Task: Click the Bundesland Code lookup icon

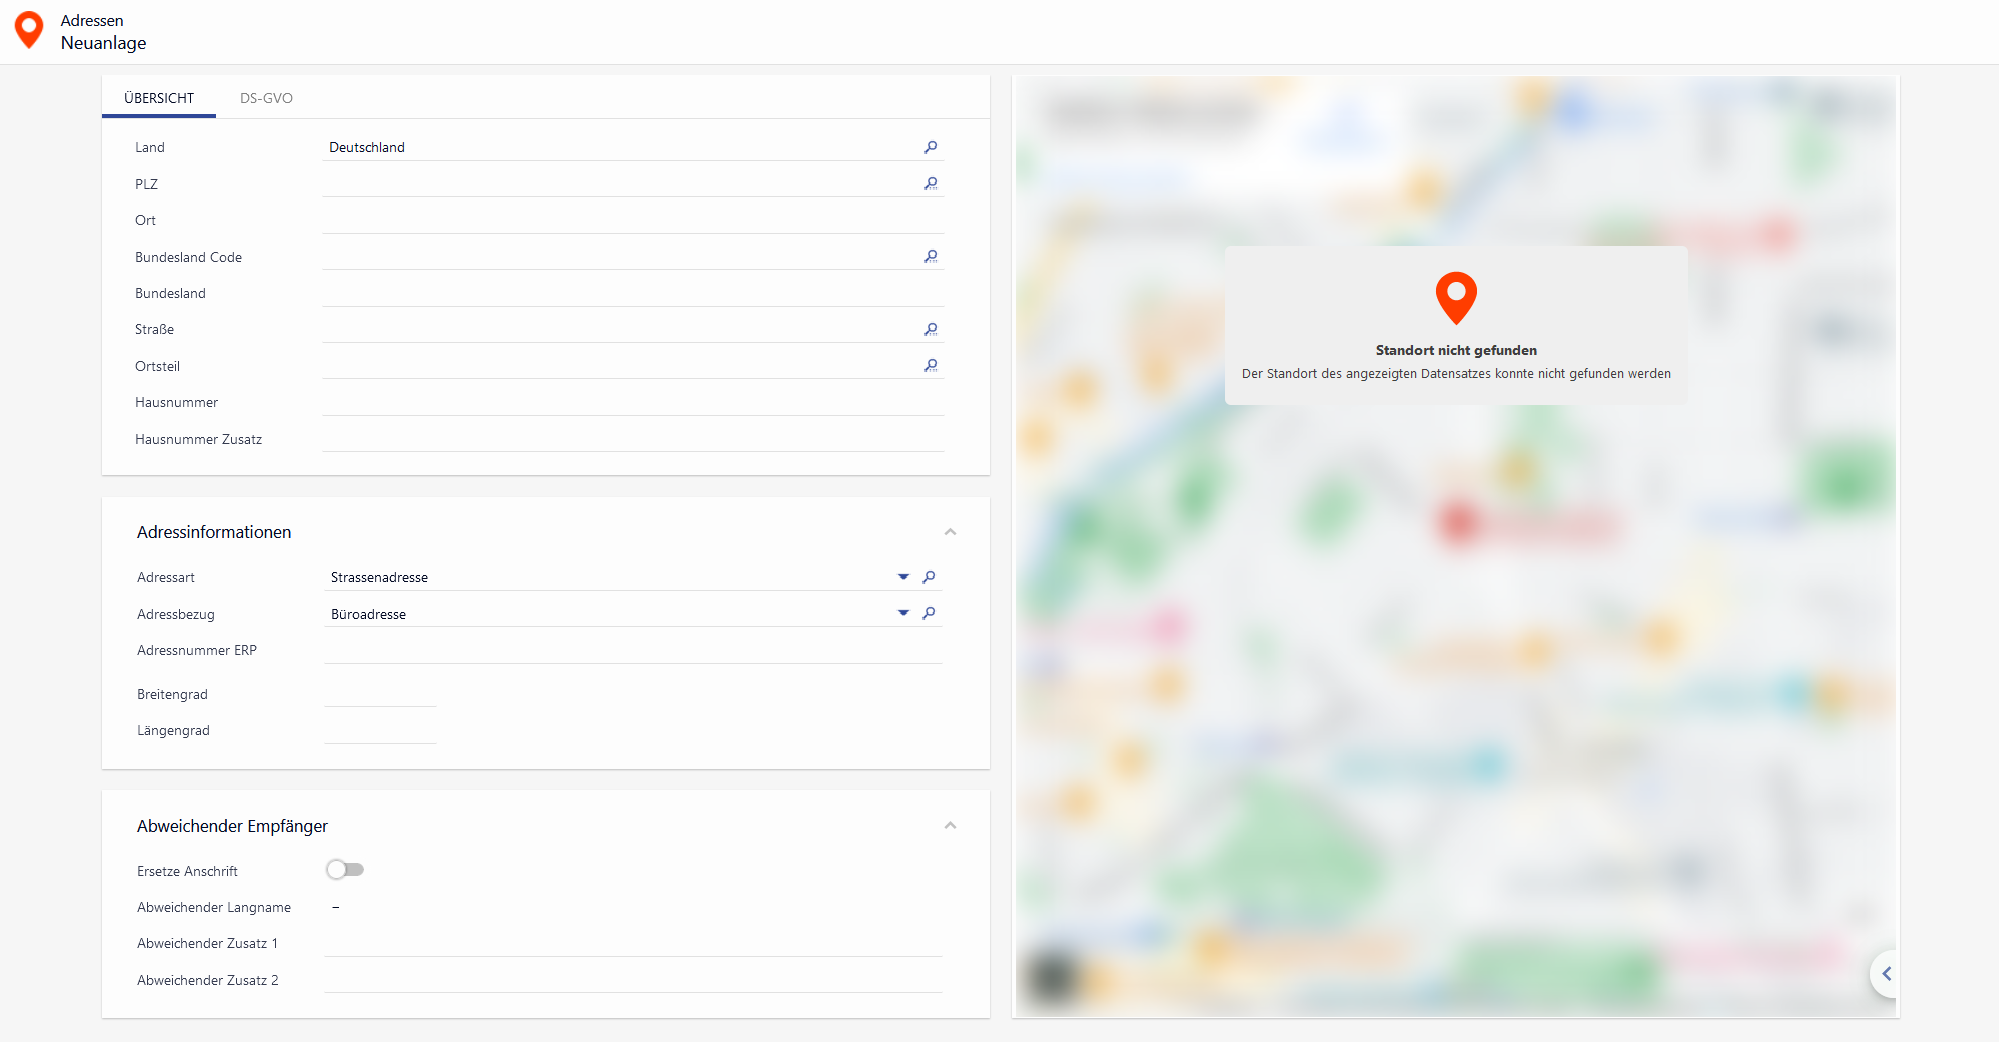Action: (x=930, y=257)
